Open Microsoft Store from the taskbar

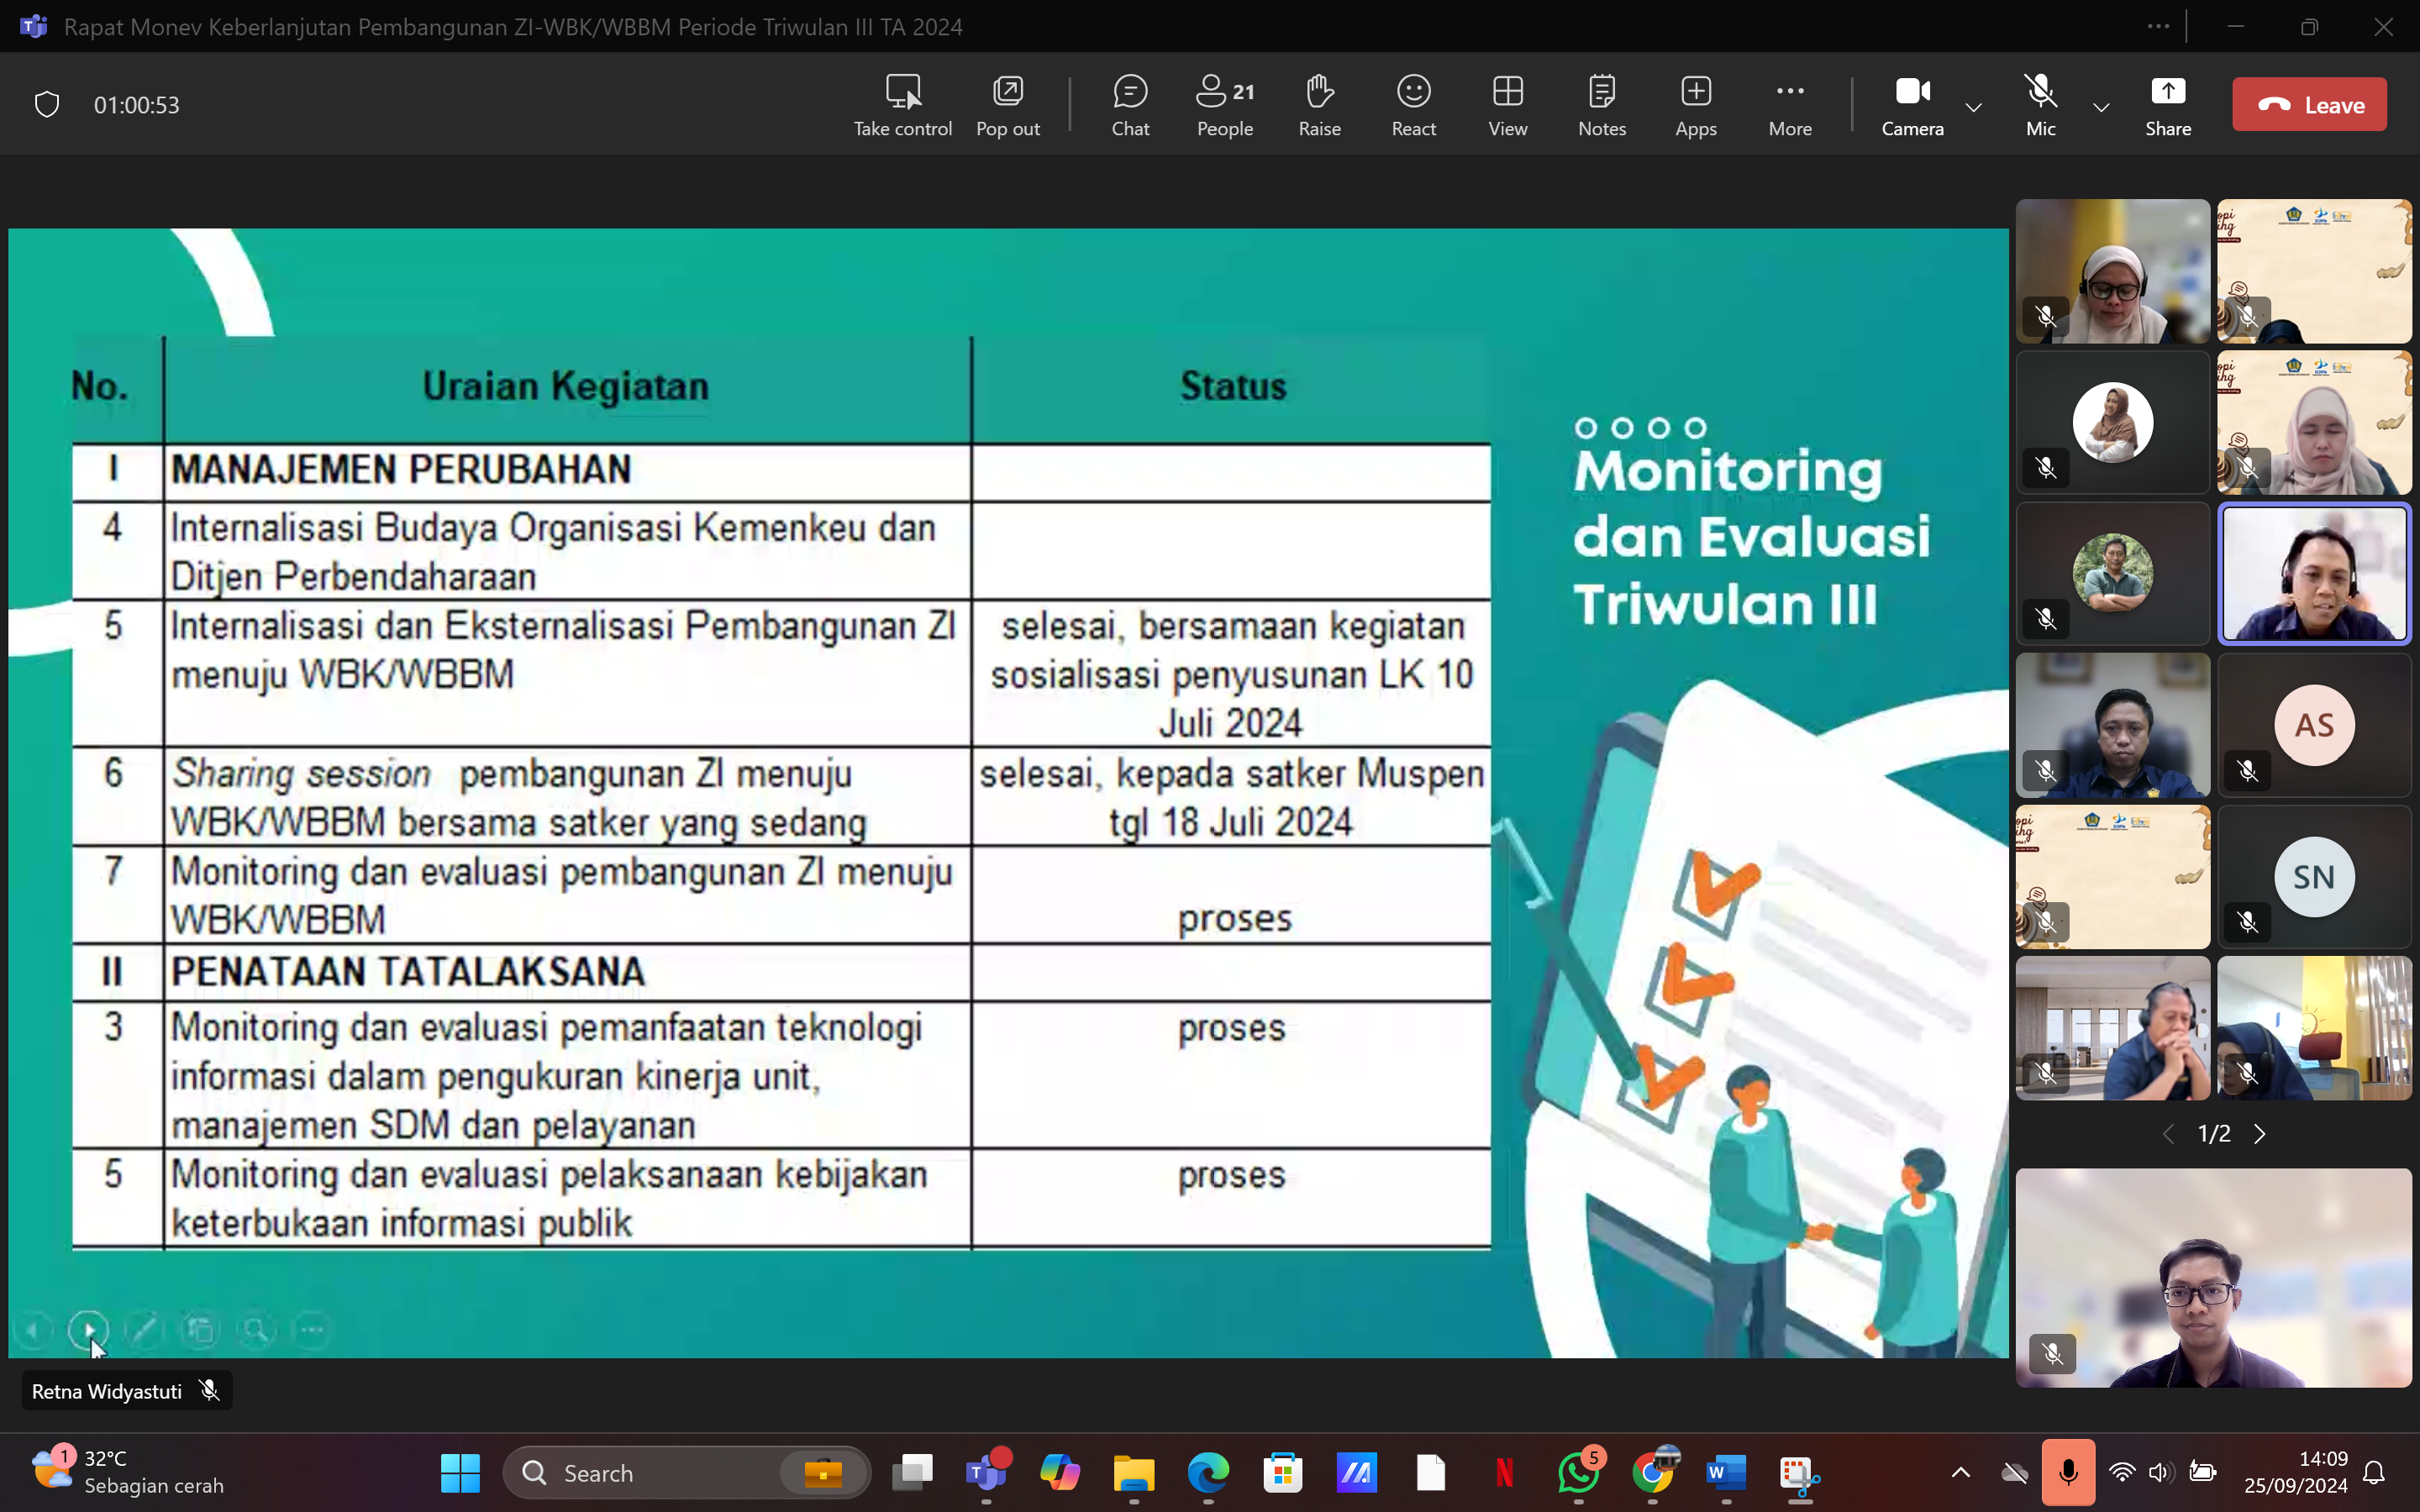tap(1282, 1473)
